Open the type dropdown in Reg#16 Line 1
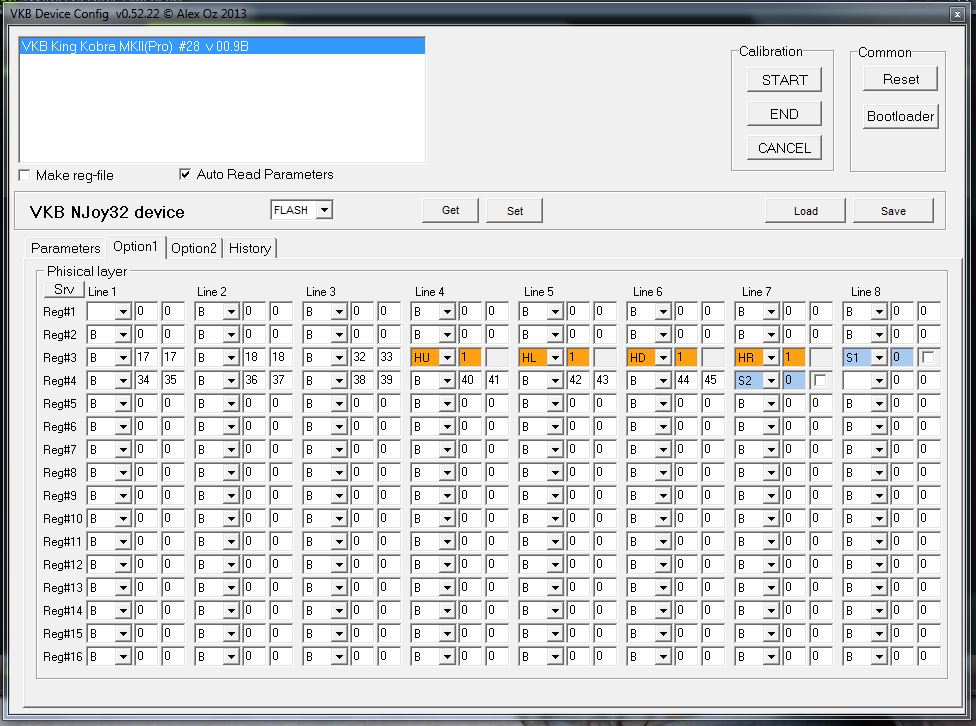976x726 pixels. click(x=123, y=656)
